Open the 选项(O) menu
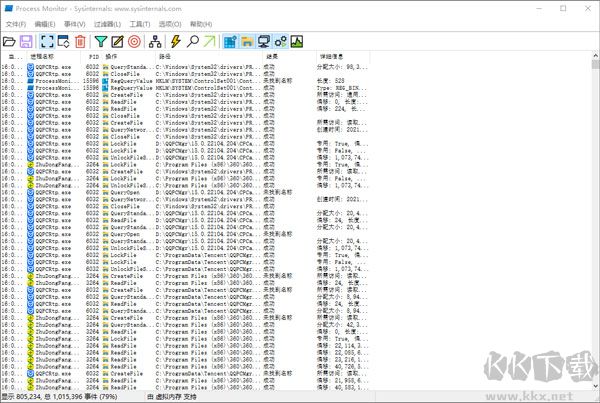Screen dimensions: 600x403 click(170, 24)
